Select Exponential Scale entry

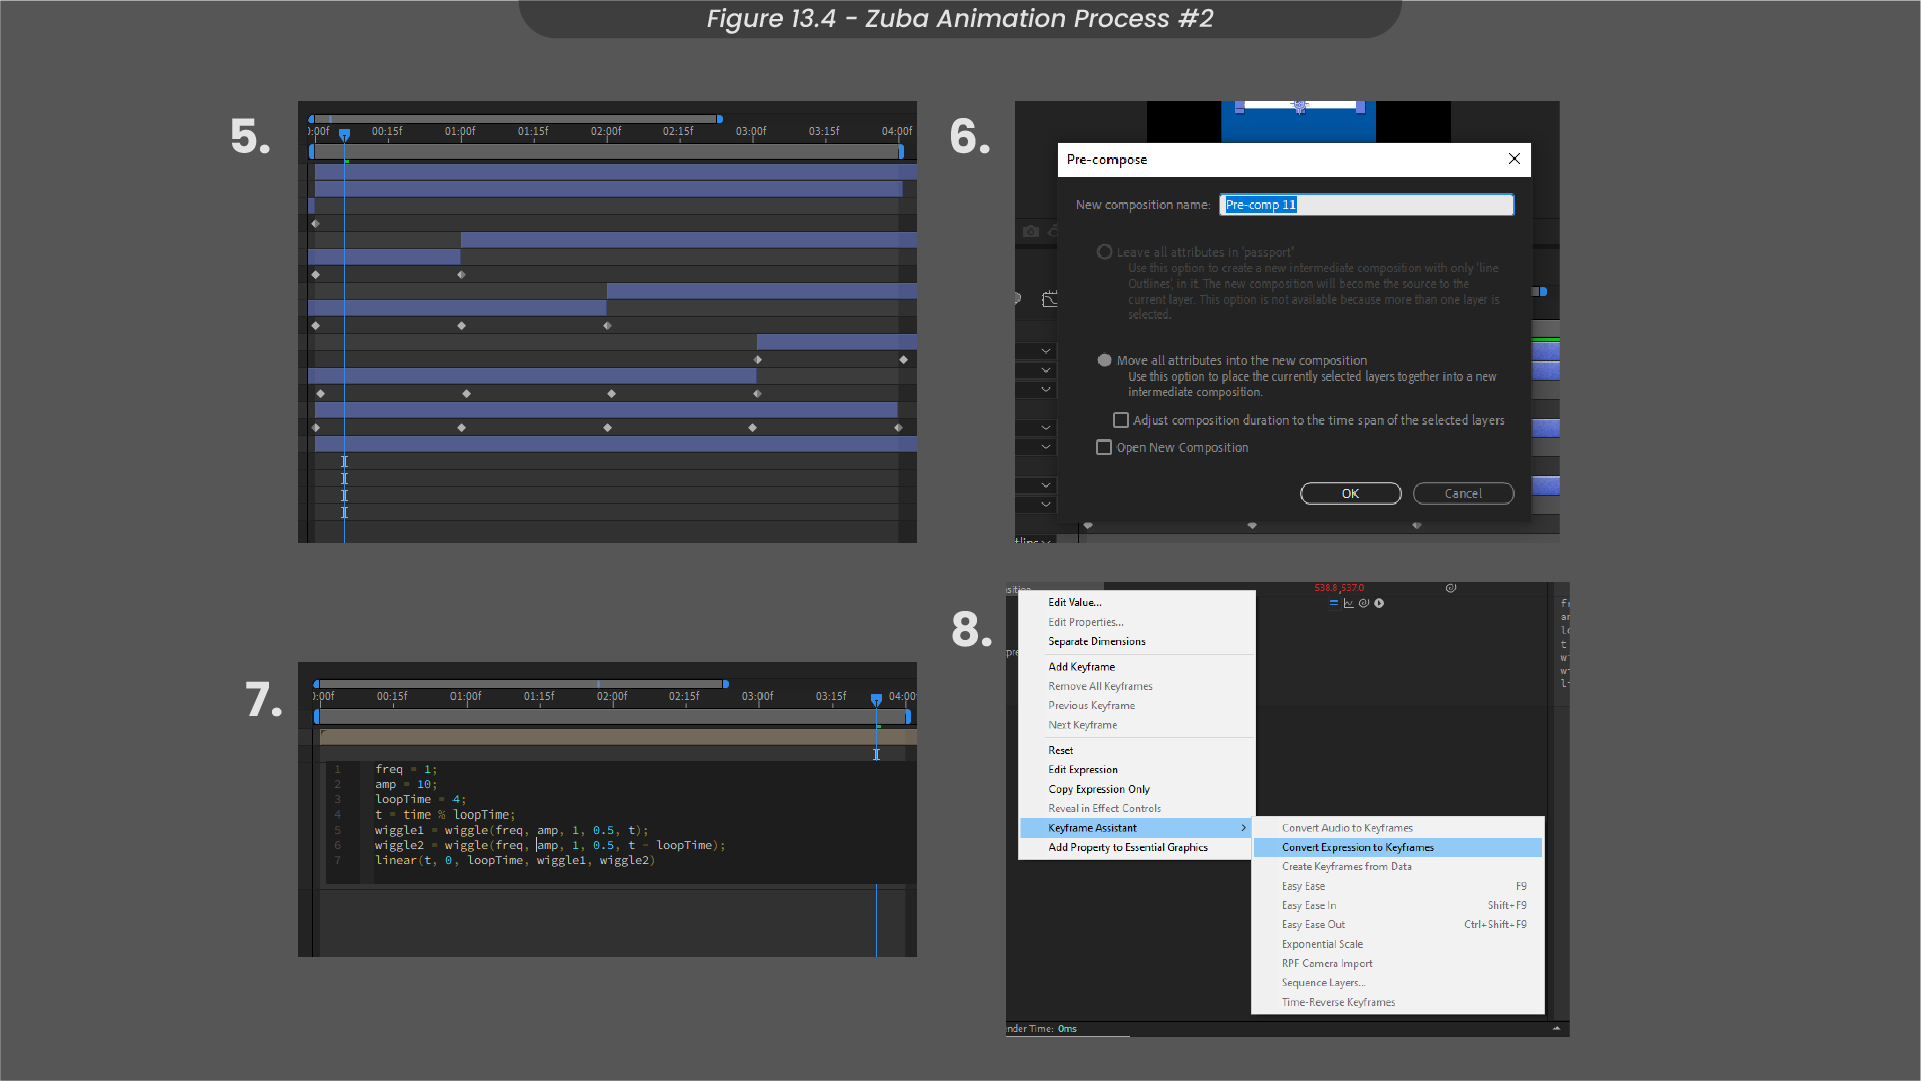[1322, 944]
